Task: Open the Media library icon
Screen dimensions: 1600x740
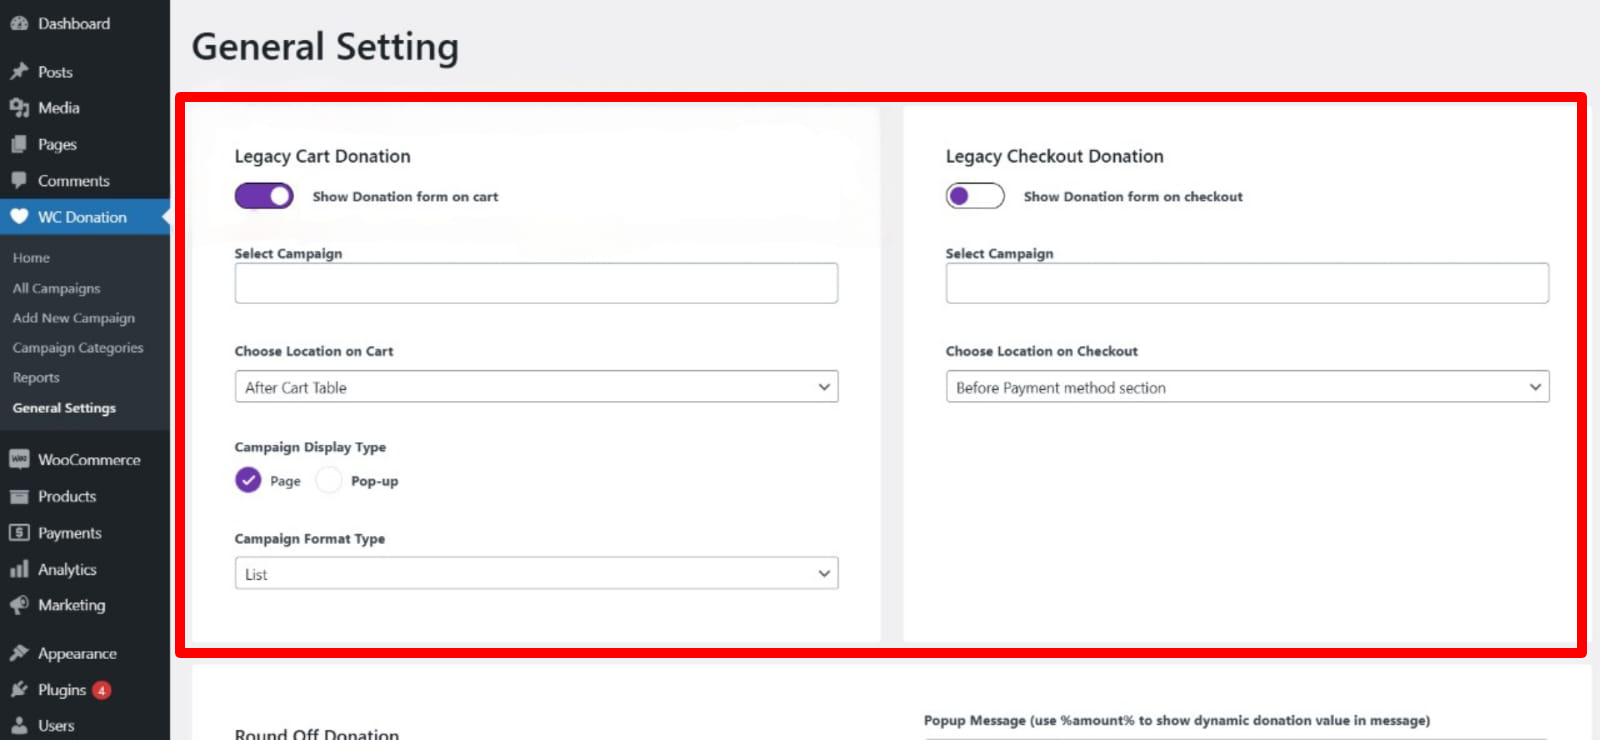Action: coord(20,107)
